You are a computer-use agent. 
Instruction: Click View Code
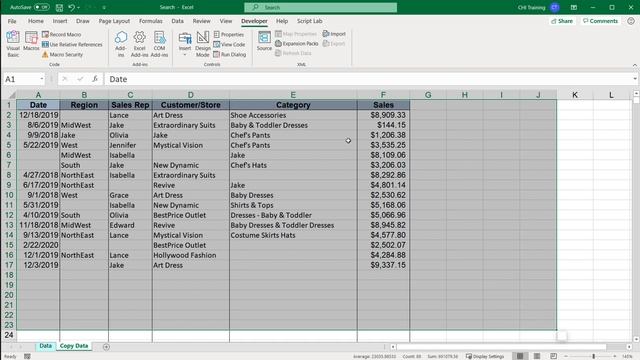229,44
